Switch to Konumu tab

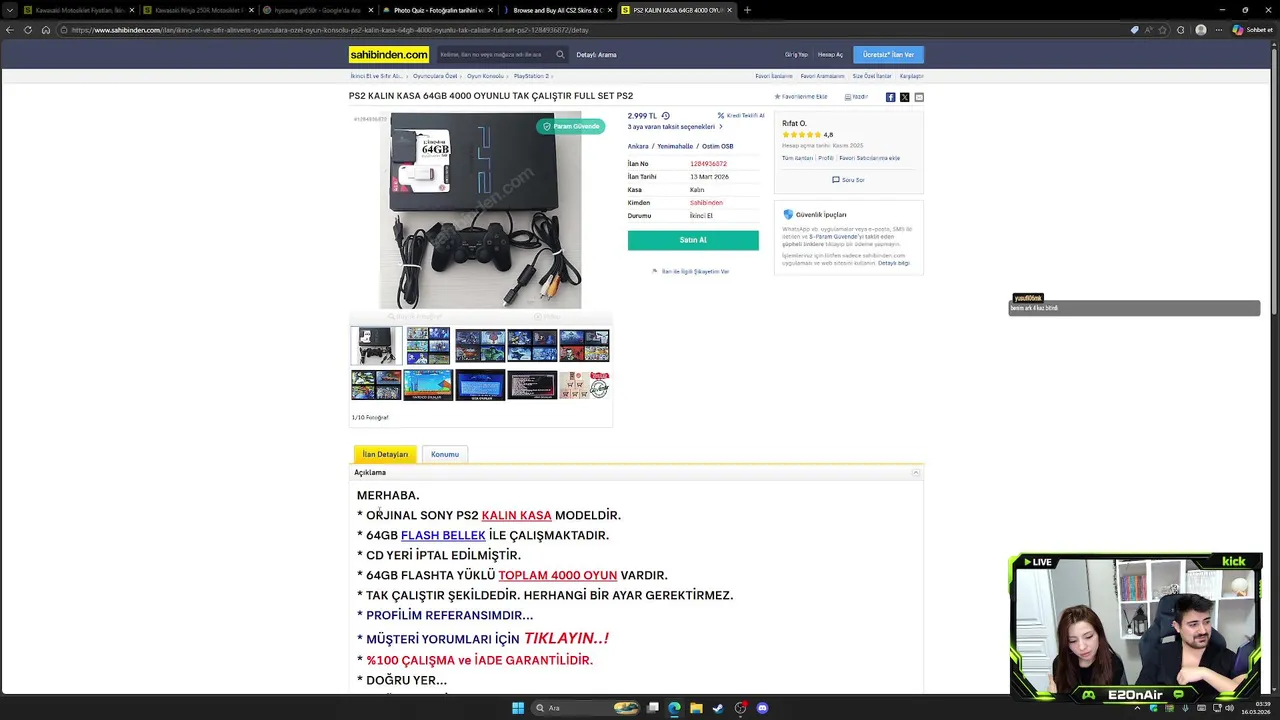tap(445, 454)
